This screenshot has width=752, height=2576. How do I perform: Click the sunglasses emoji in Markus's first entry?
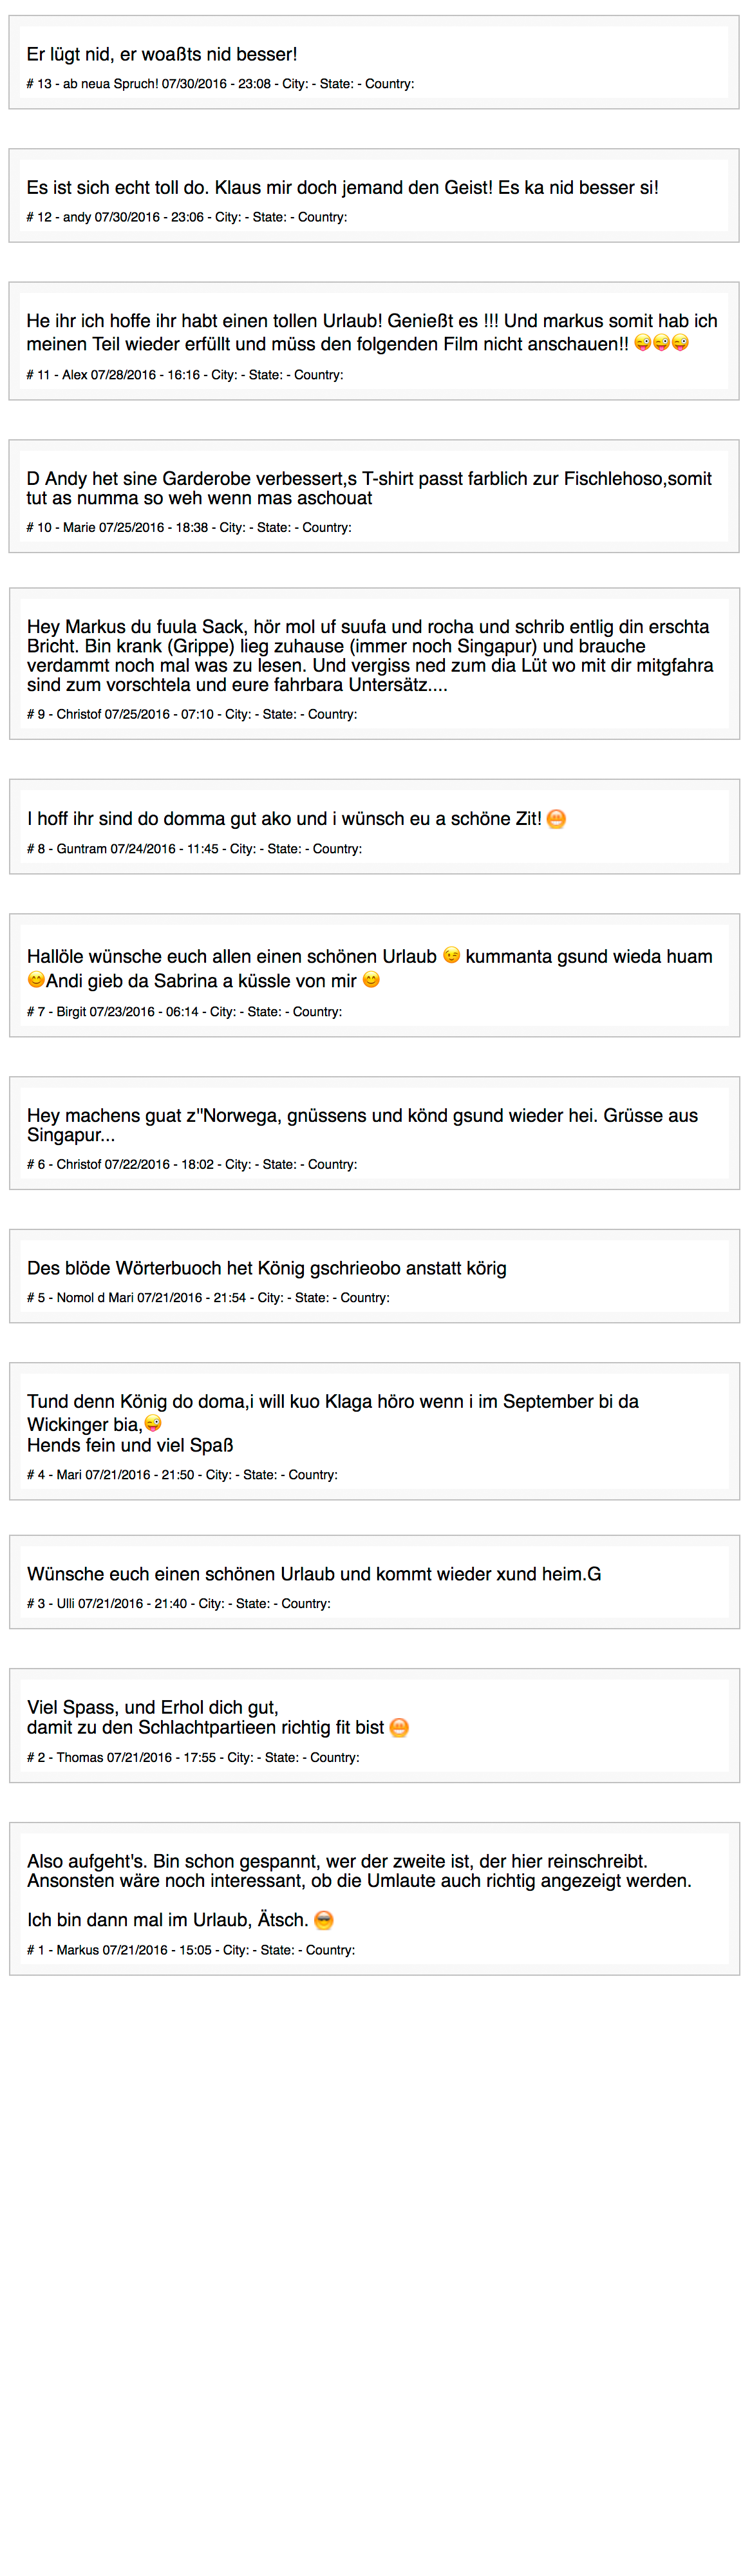(323, 1920)
